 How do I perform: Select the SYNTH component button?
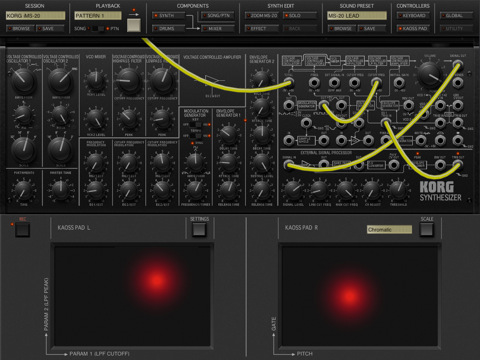point(168,16)
